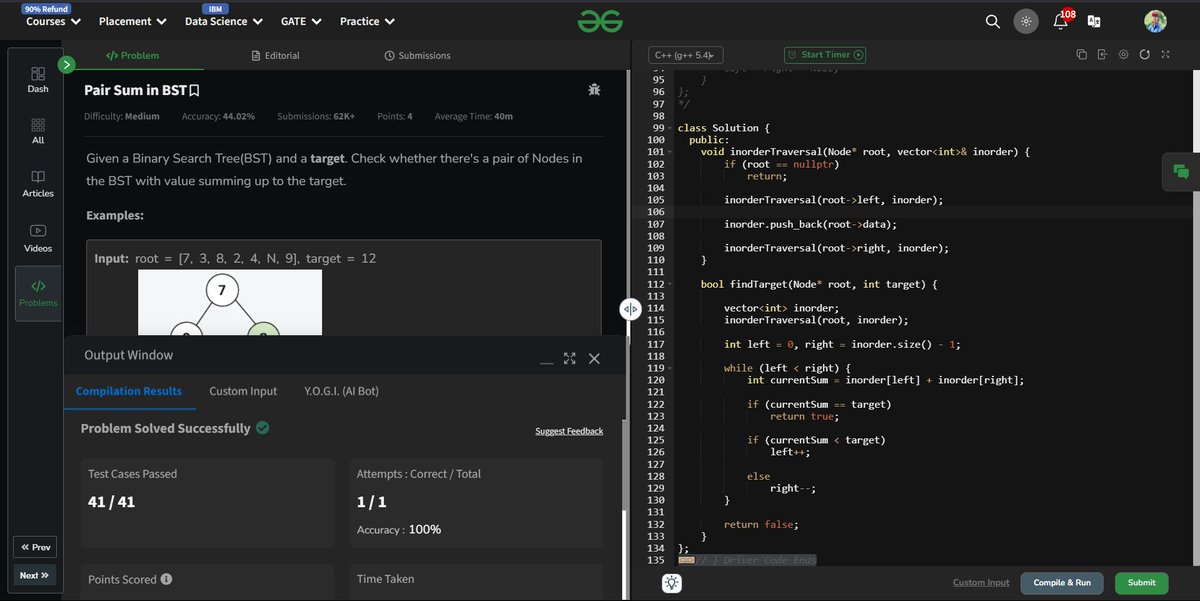Screen dimensions: 1200x601
Task: Click the editor import/export file icon
Action: click(1102, 55)
